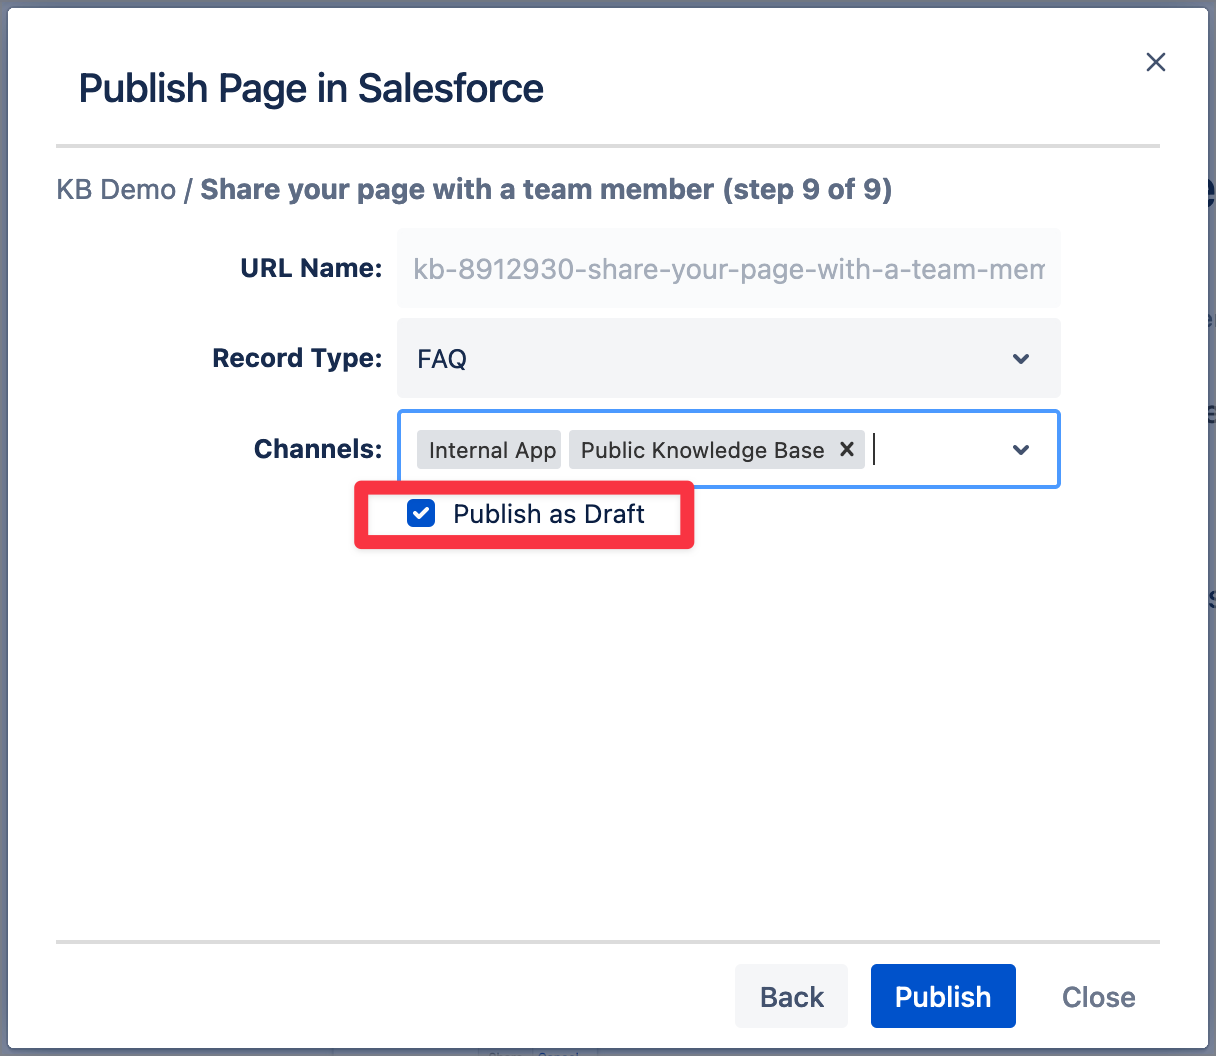Uncheck the Publish as Draft checkbox

point(421,514)
